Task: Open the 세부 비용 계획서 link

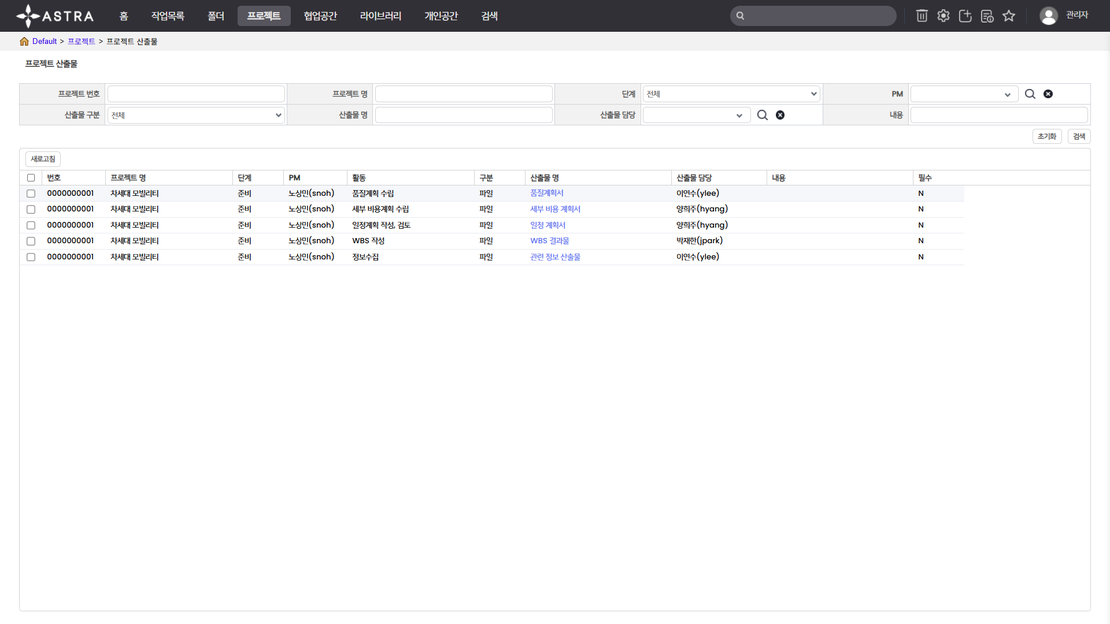Action: point(555,209)
